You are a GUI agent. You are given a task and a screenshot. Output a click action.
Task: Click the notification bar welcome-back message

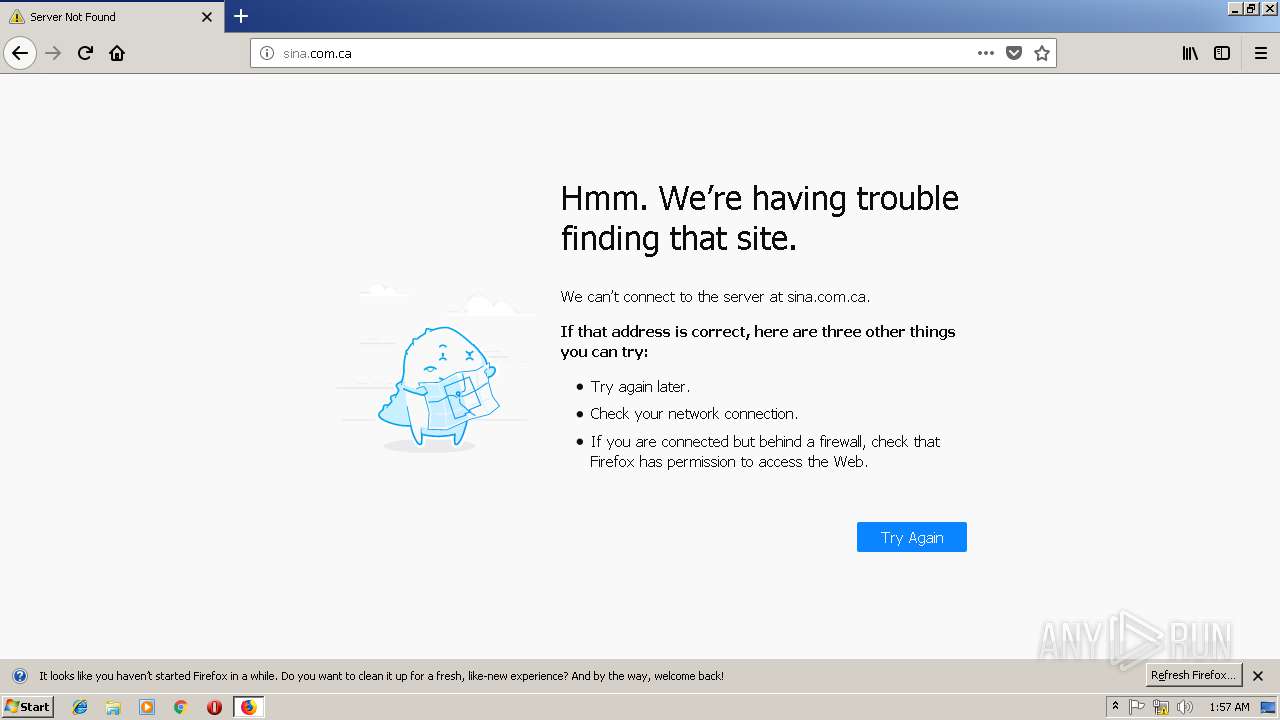381,676
